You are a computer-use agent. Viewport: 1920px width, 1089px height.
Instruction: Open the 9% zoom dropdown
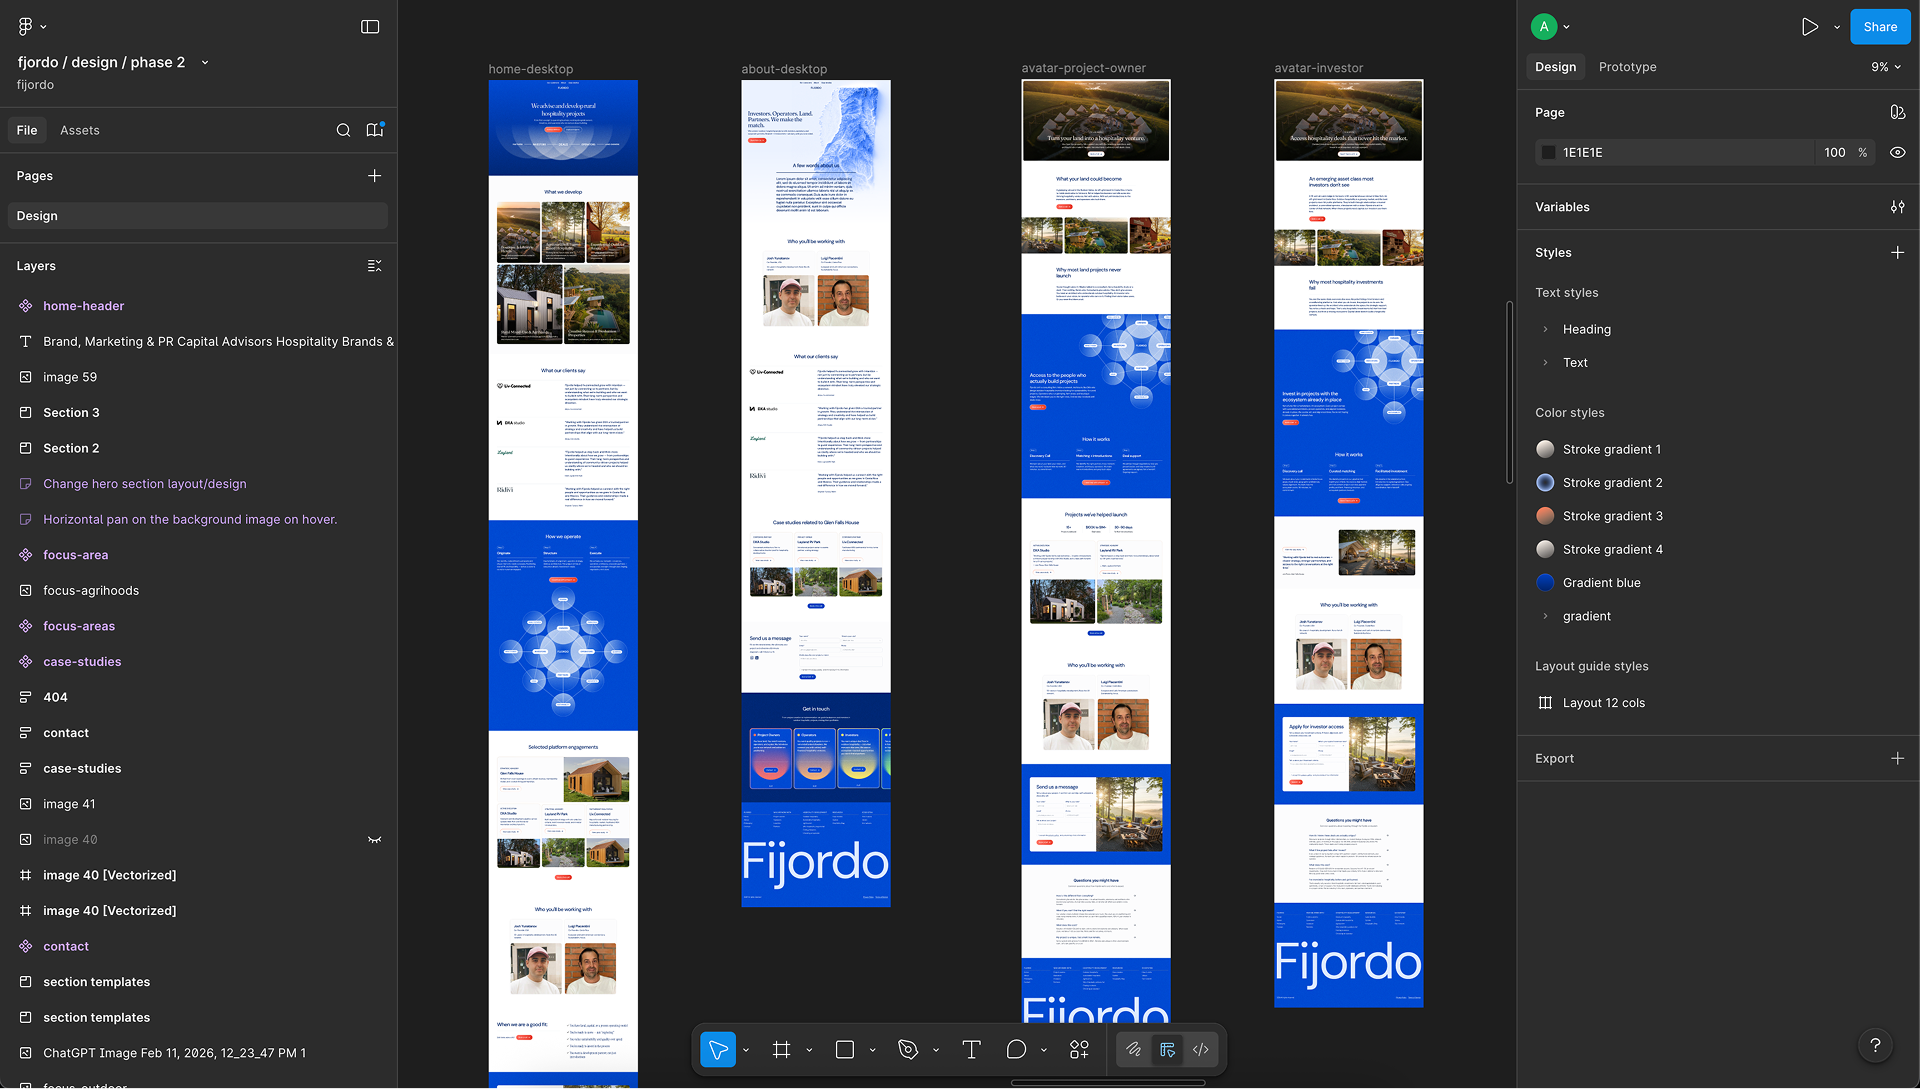click(x=1884, y=67)
